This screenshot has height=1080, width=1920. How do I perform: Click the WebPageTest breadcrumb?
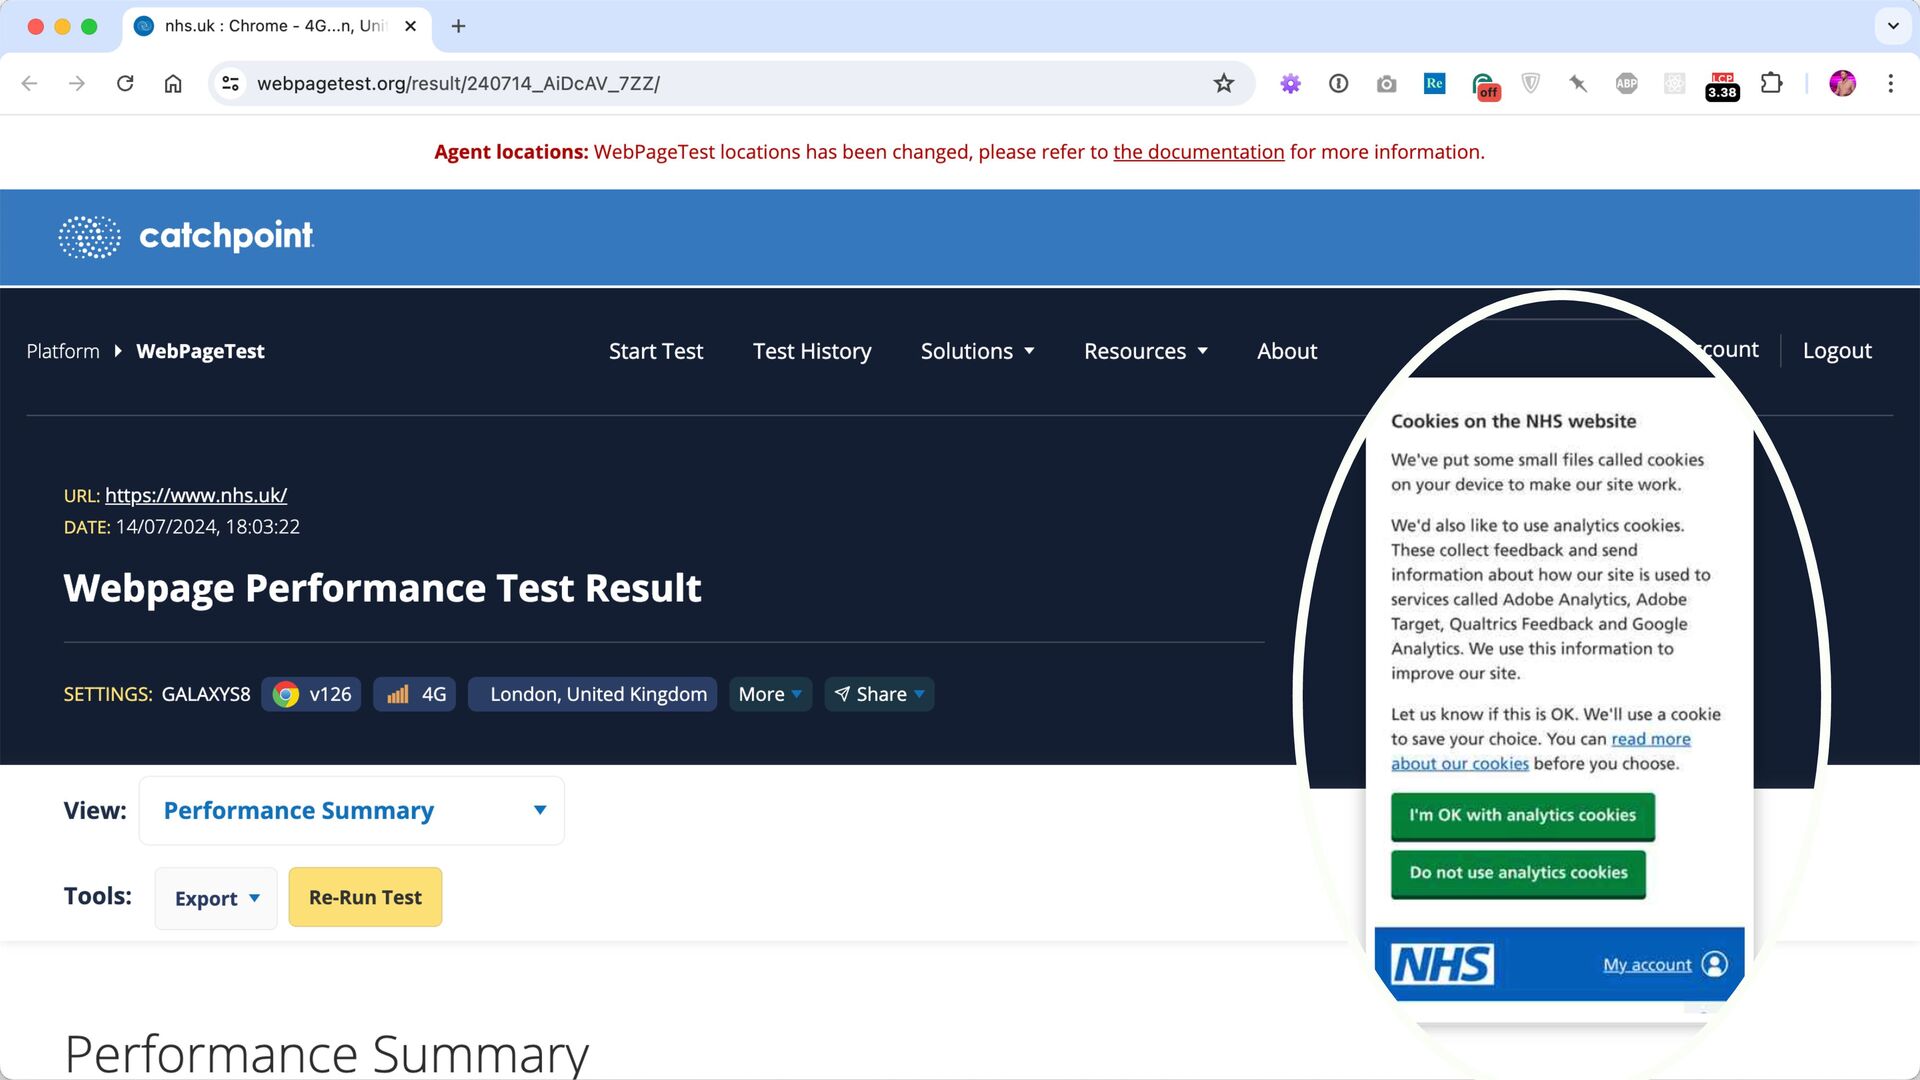(x=200, y=351)
